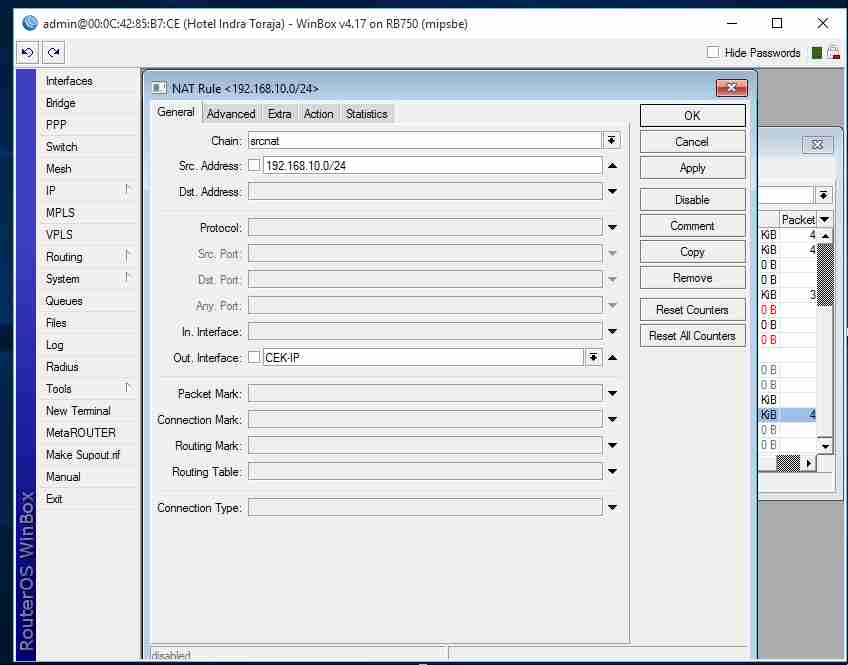Switch to the Action tab
The image size is (848, 665).
[x=319, y=114]
